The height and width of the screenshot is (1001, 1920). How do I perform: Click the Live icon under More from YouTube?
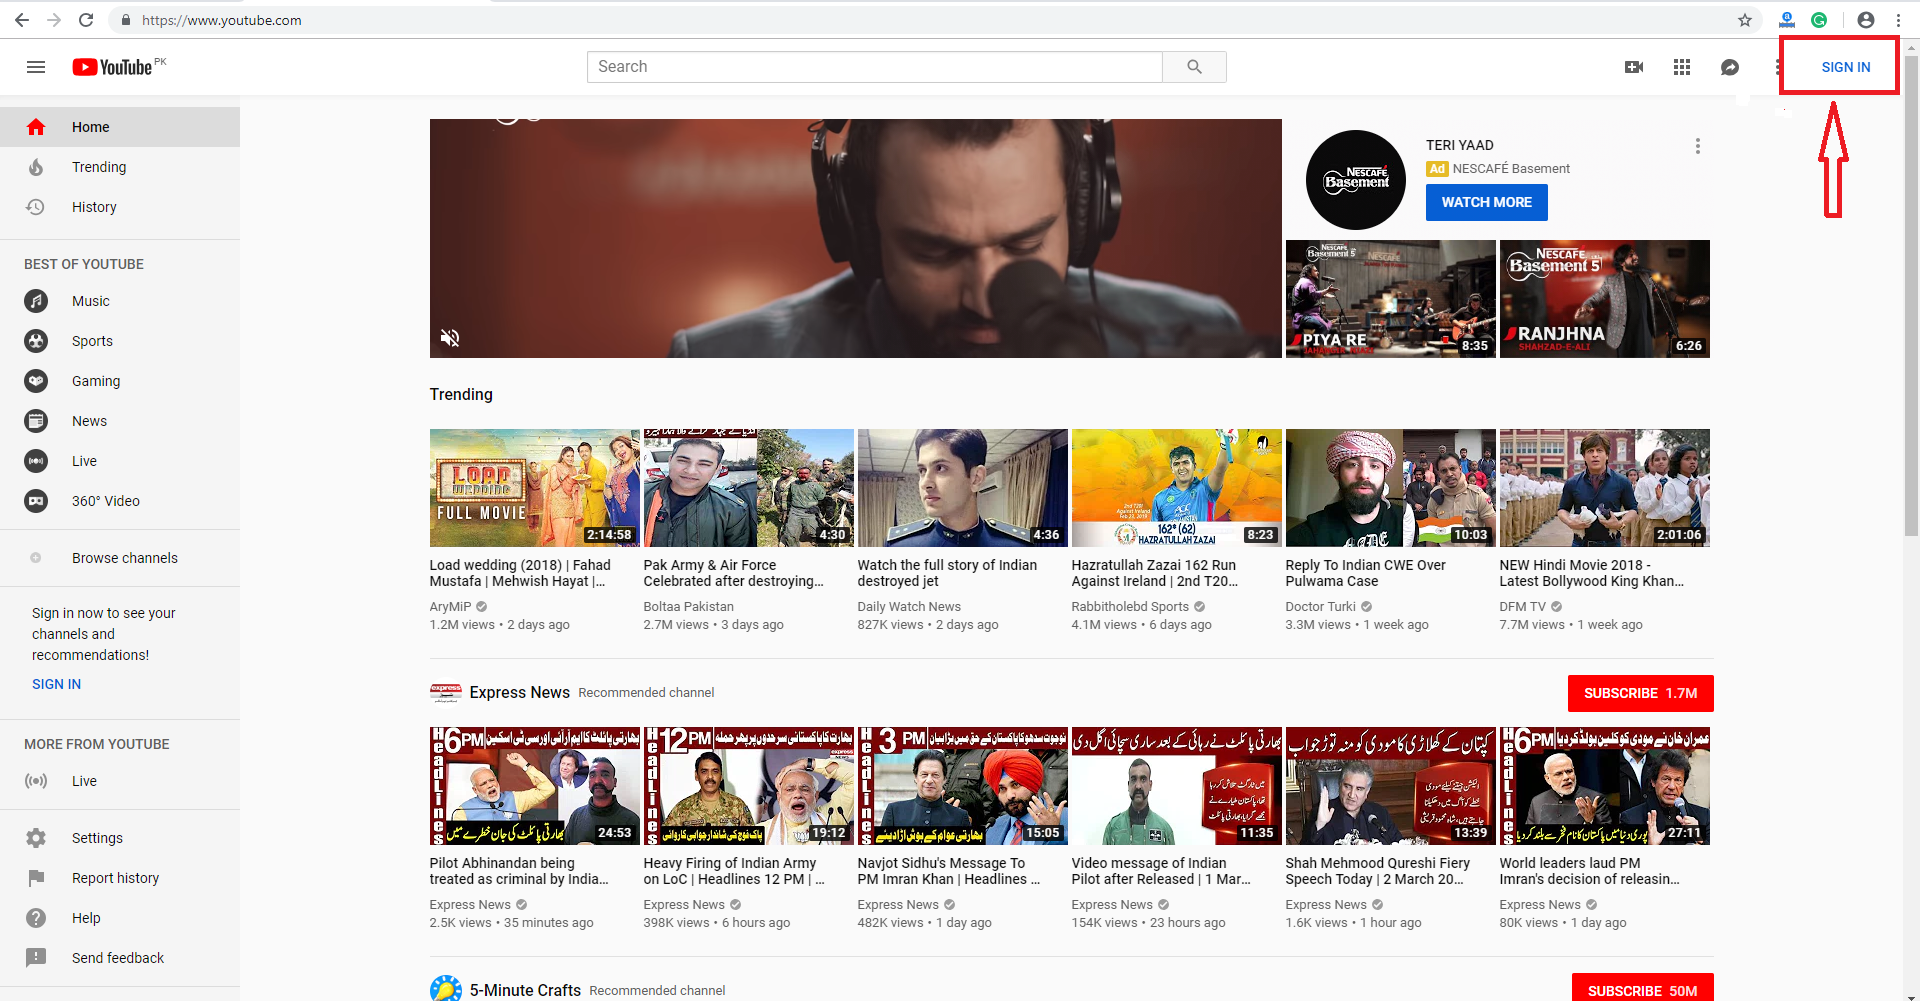coord(36,781)
